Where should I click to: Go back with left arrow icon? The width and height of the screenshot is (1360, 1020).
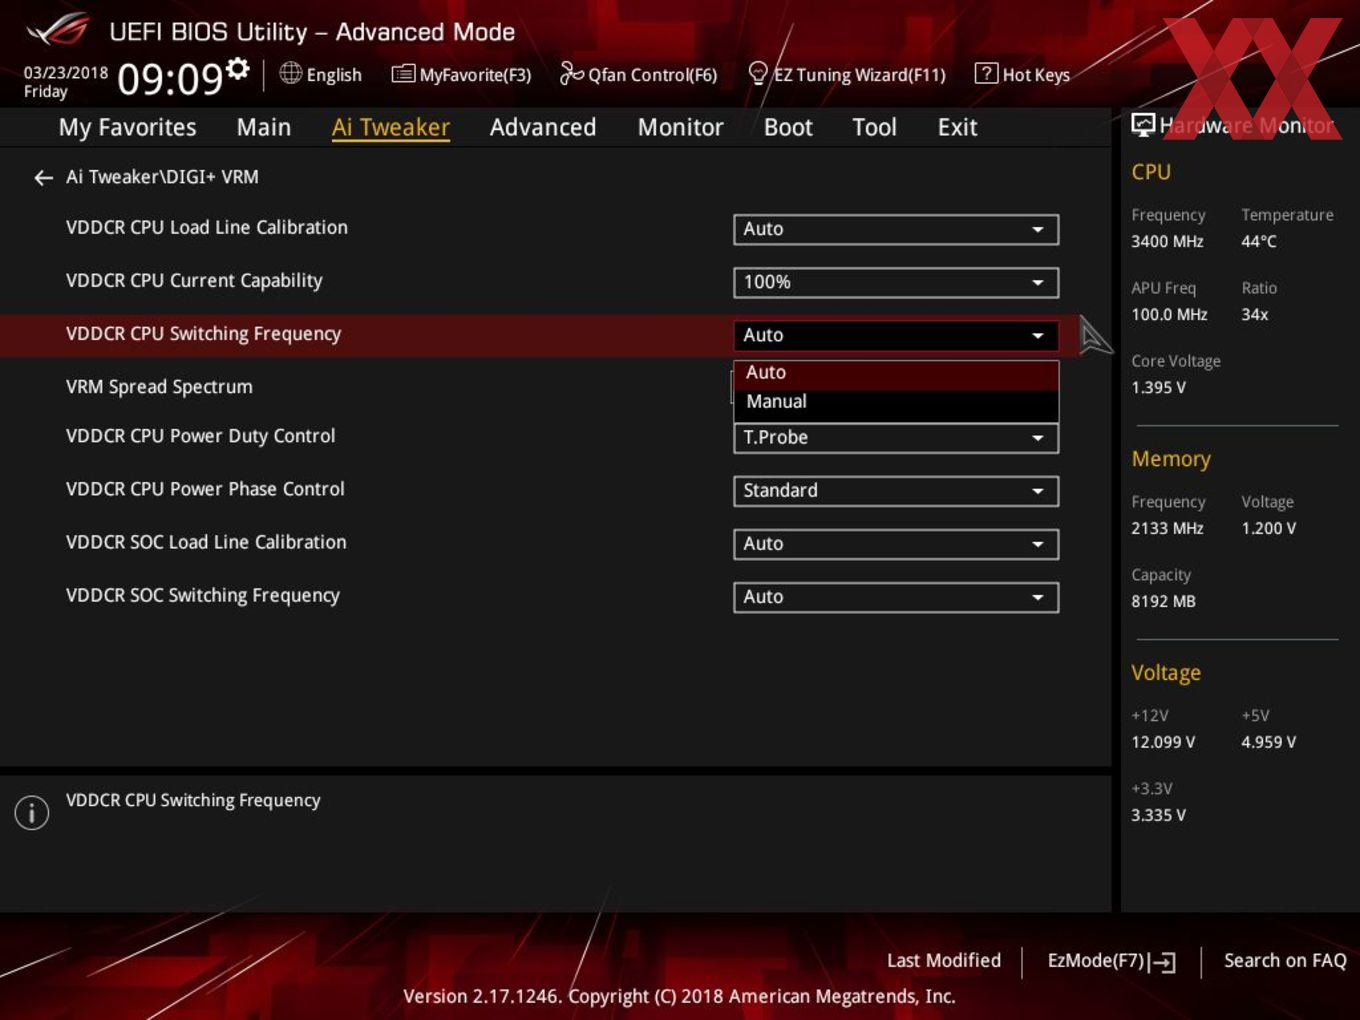(x=43, y=178)
